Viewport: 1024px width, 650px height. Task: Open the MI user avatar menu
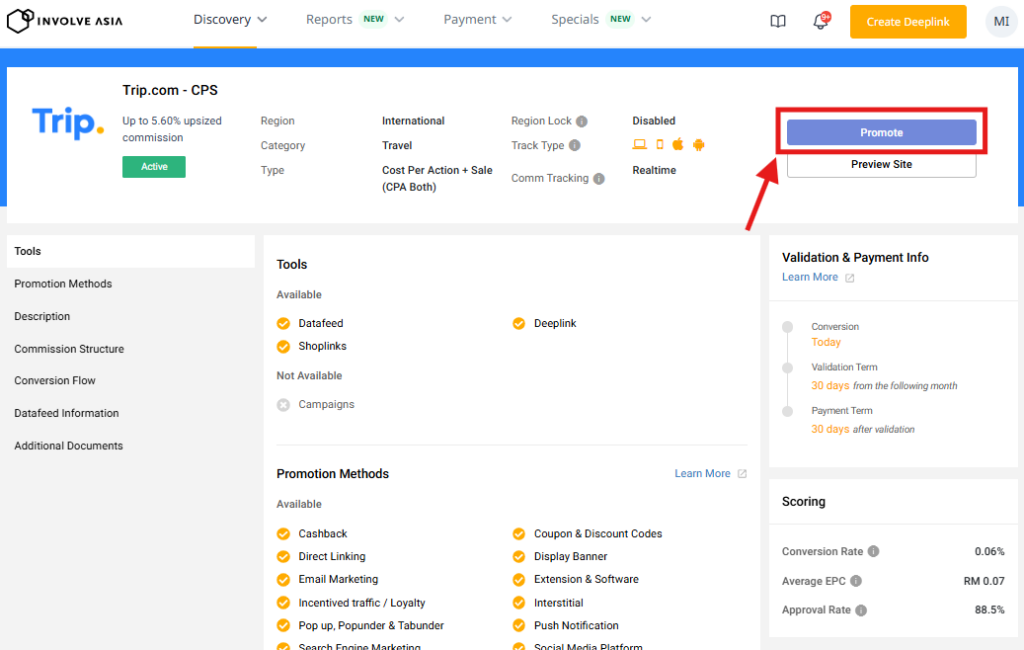(1001, 21)
